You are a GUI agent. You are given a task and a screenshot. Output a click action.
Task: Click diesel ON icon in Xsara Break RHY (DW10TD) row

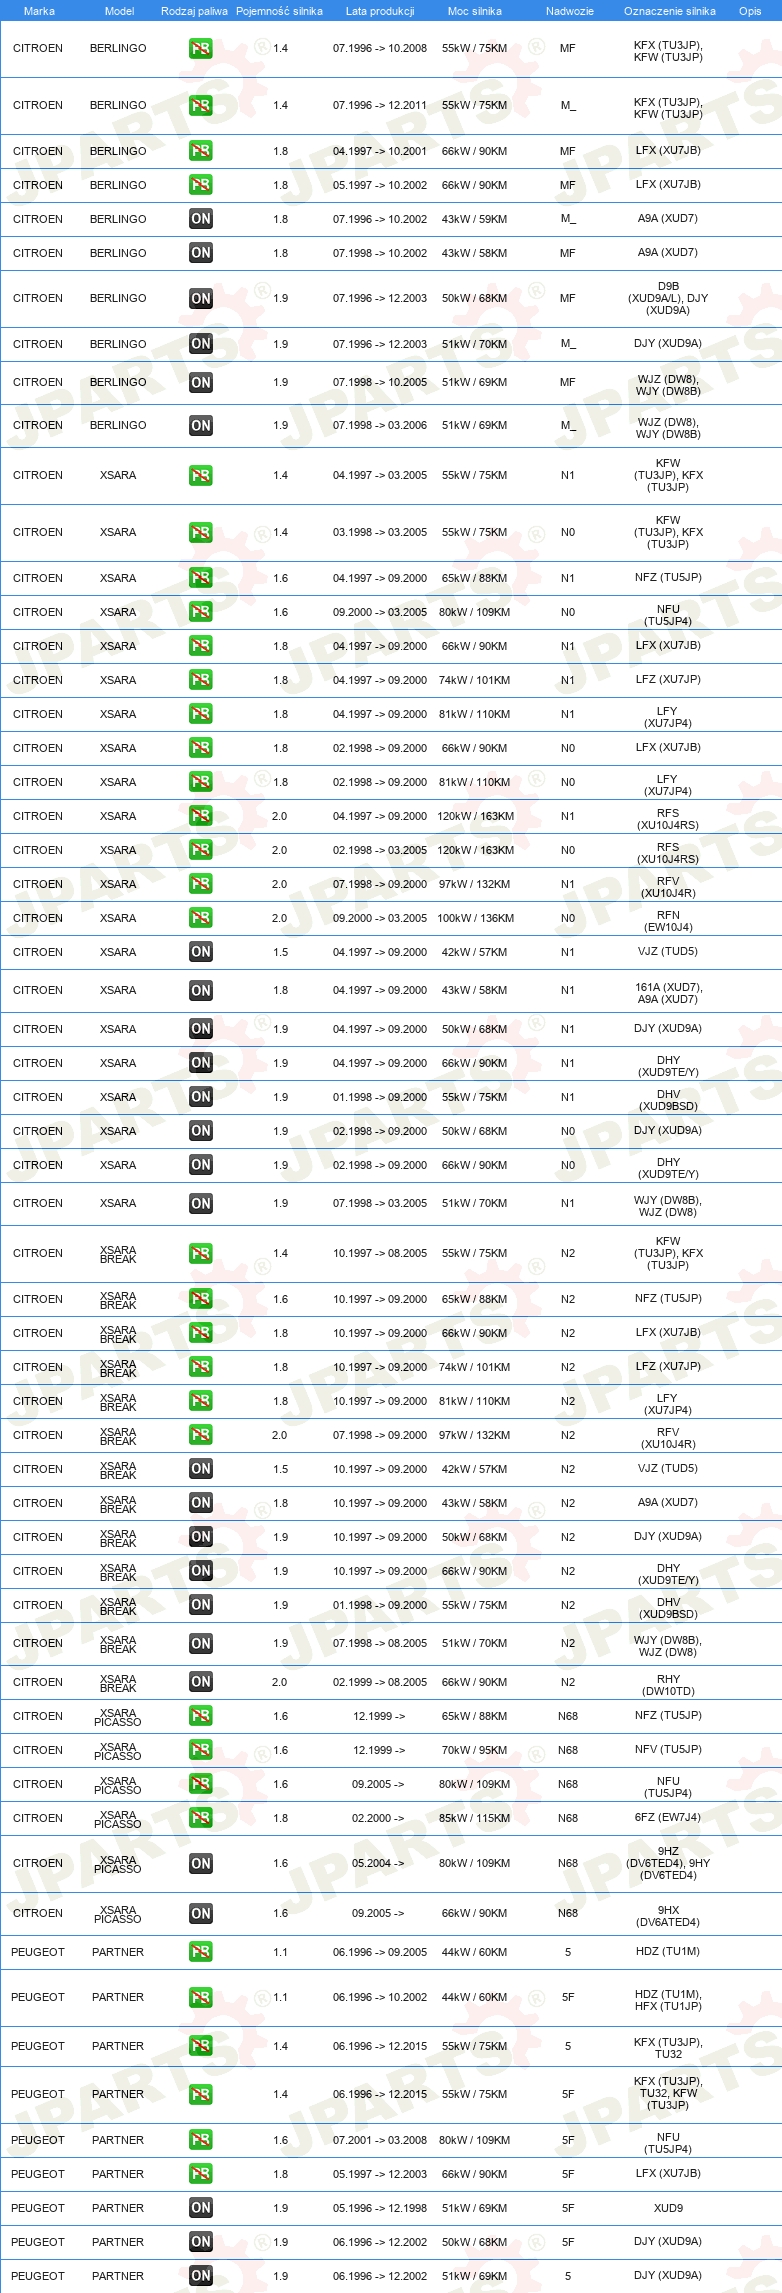point(201,1682)
